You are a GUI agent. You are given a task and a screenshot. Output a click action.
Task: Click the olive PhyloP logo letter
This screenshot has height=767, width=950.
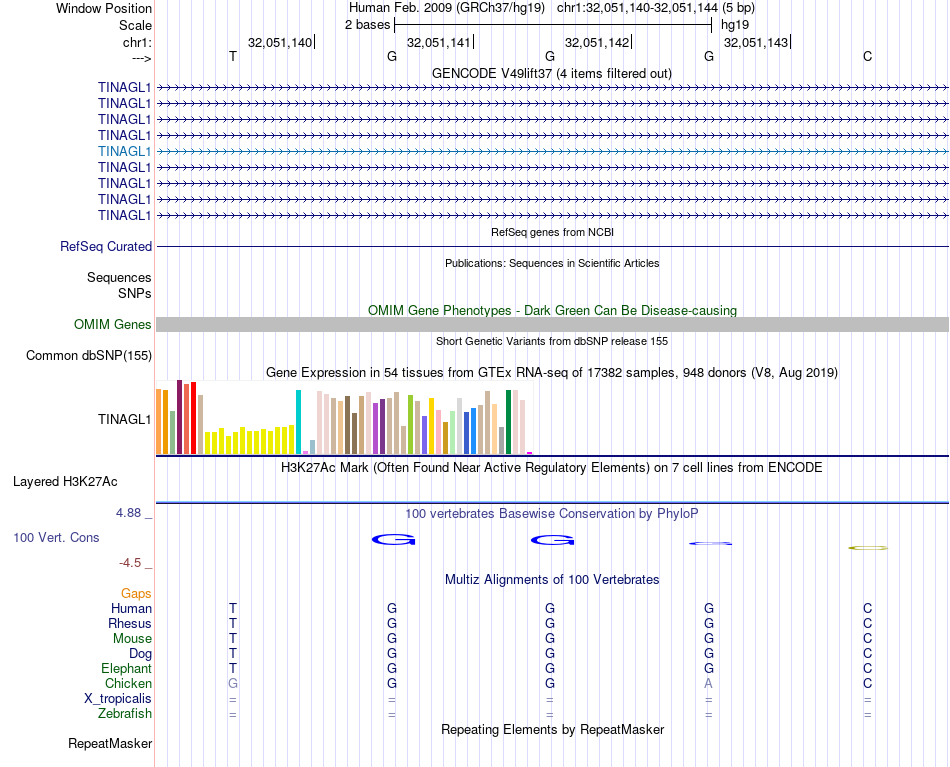click(x=868, y=548)
